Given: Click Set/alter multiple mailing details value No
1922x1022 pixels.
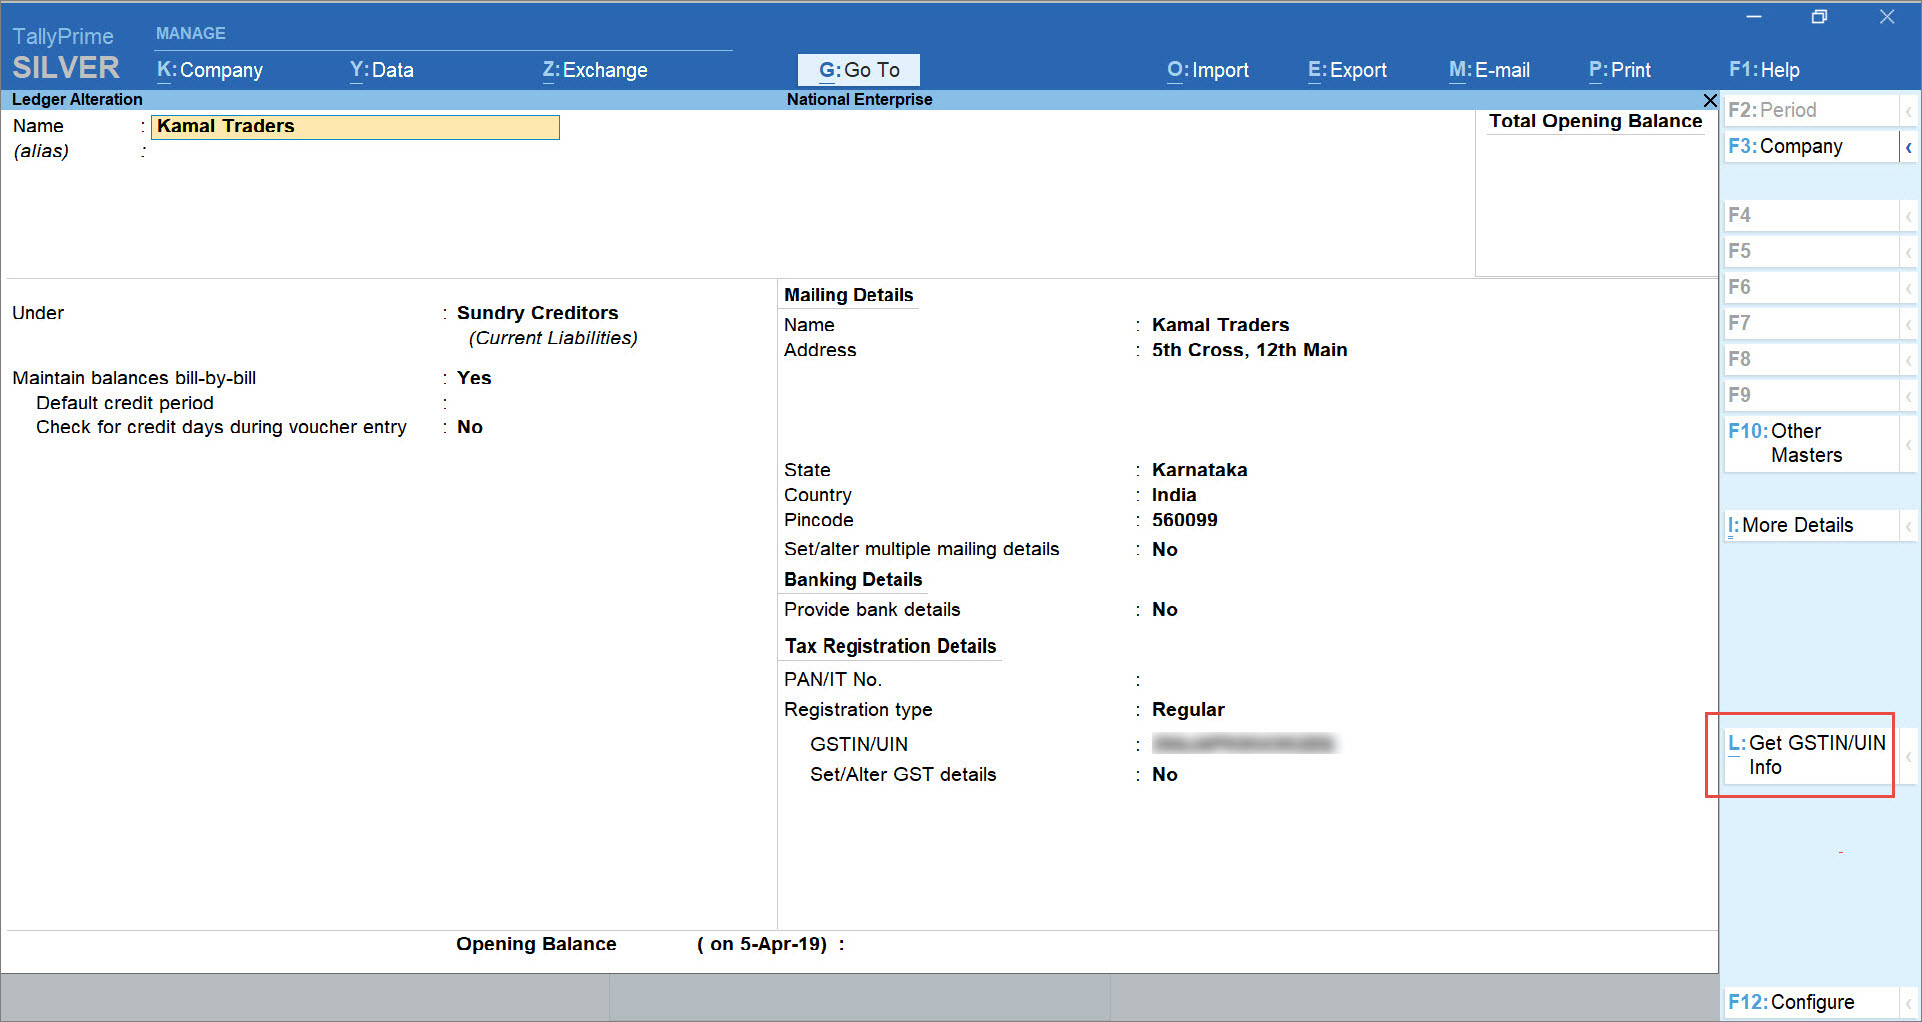Looking at the screenshot, I should [1164, 549].
